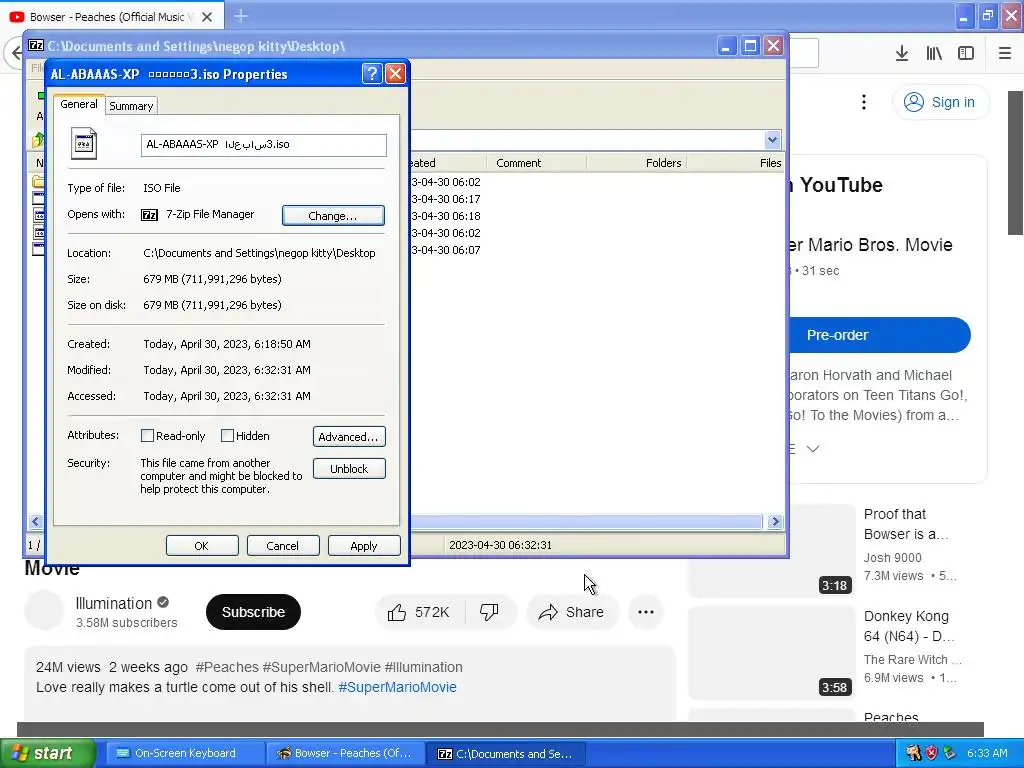
Task: Click the #SuperMarioMovie hashtag link
Action: point(397,687)
